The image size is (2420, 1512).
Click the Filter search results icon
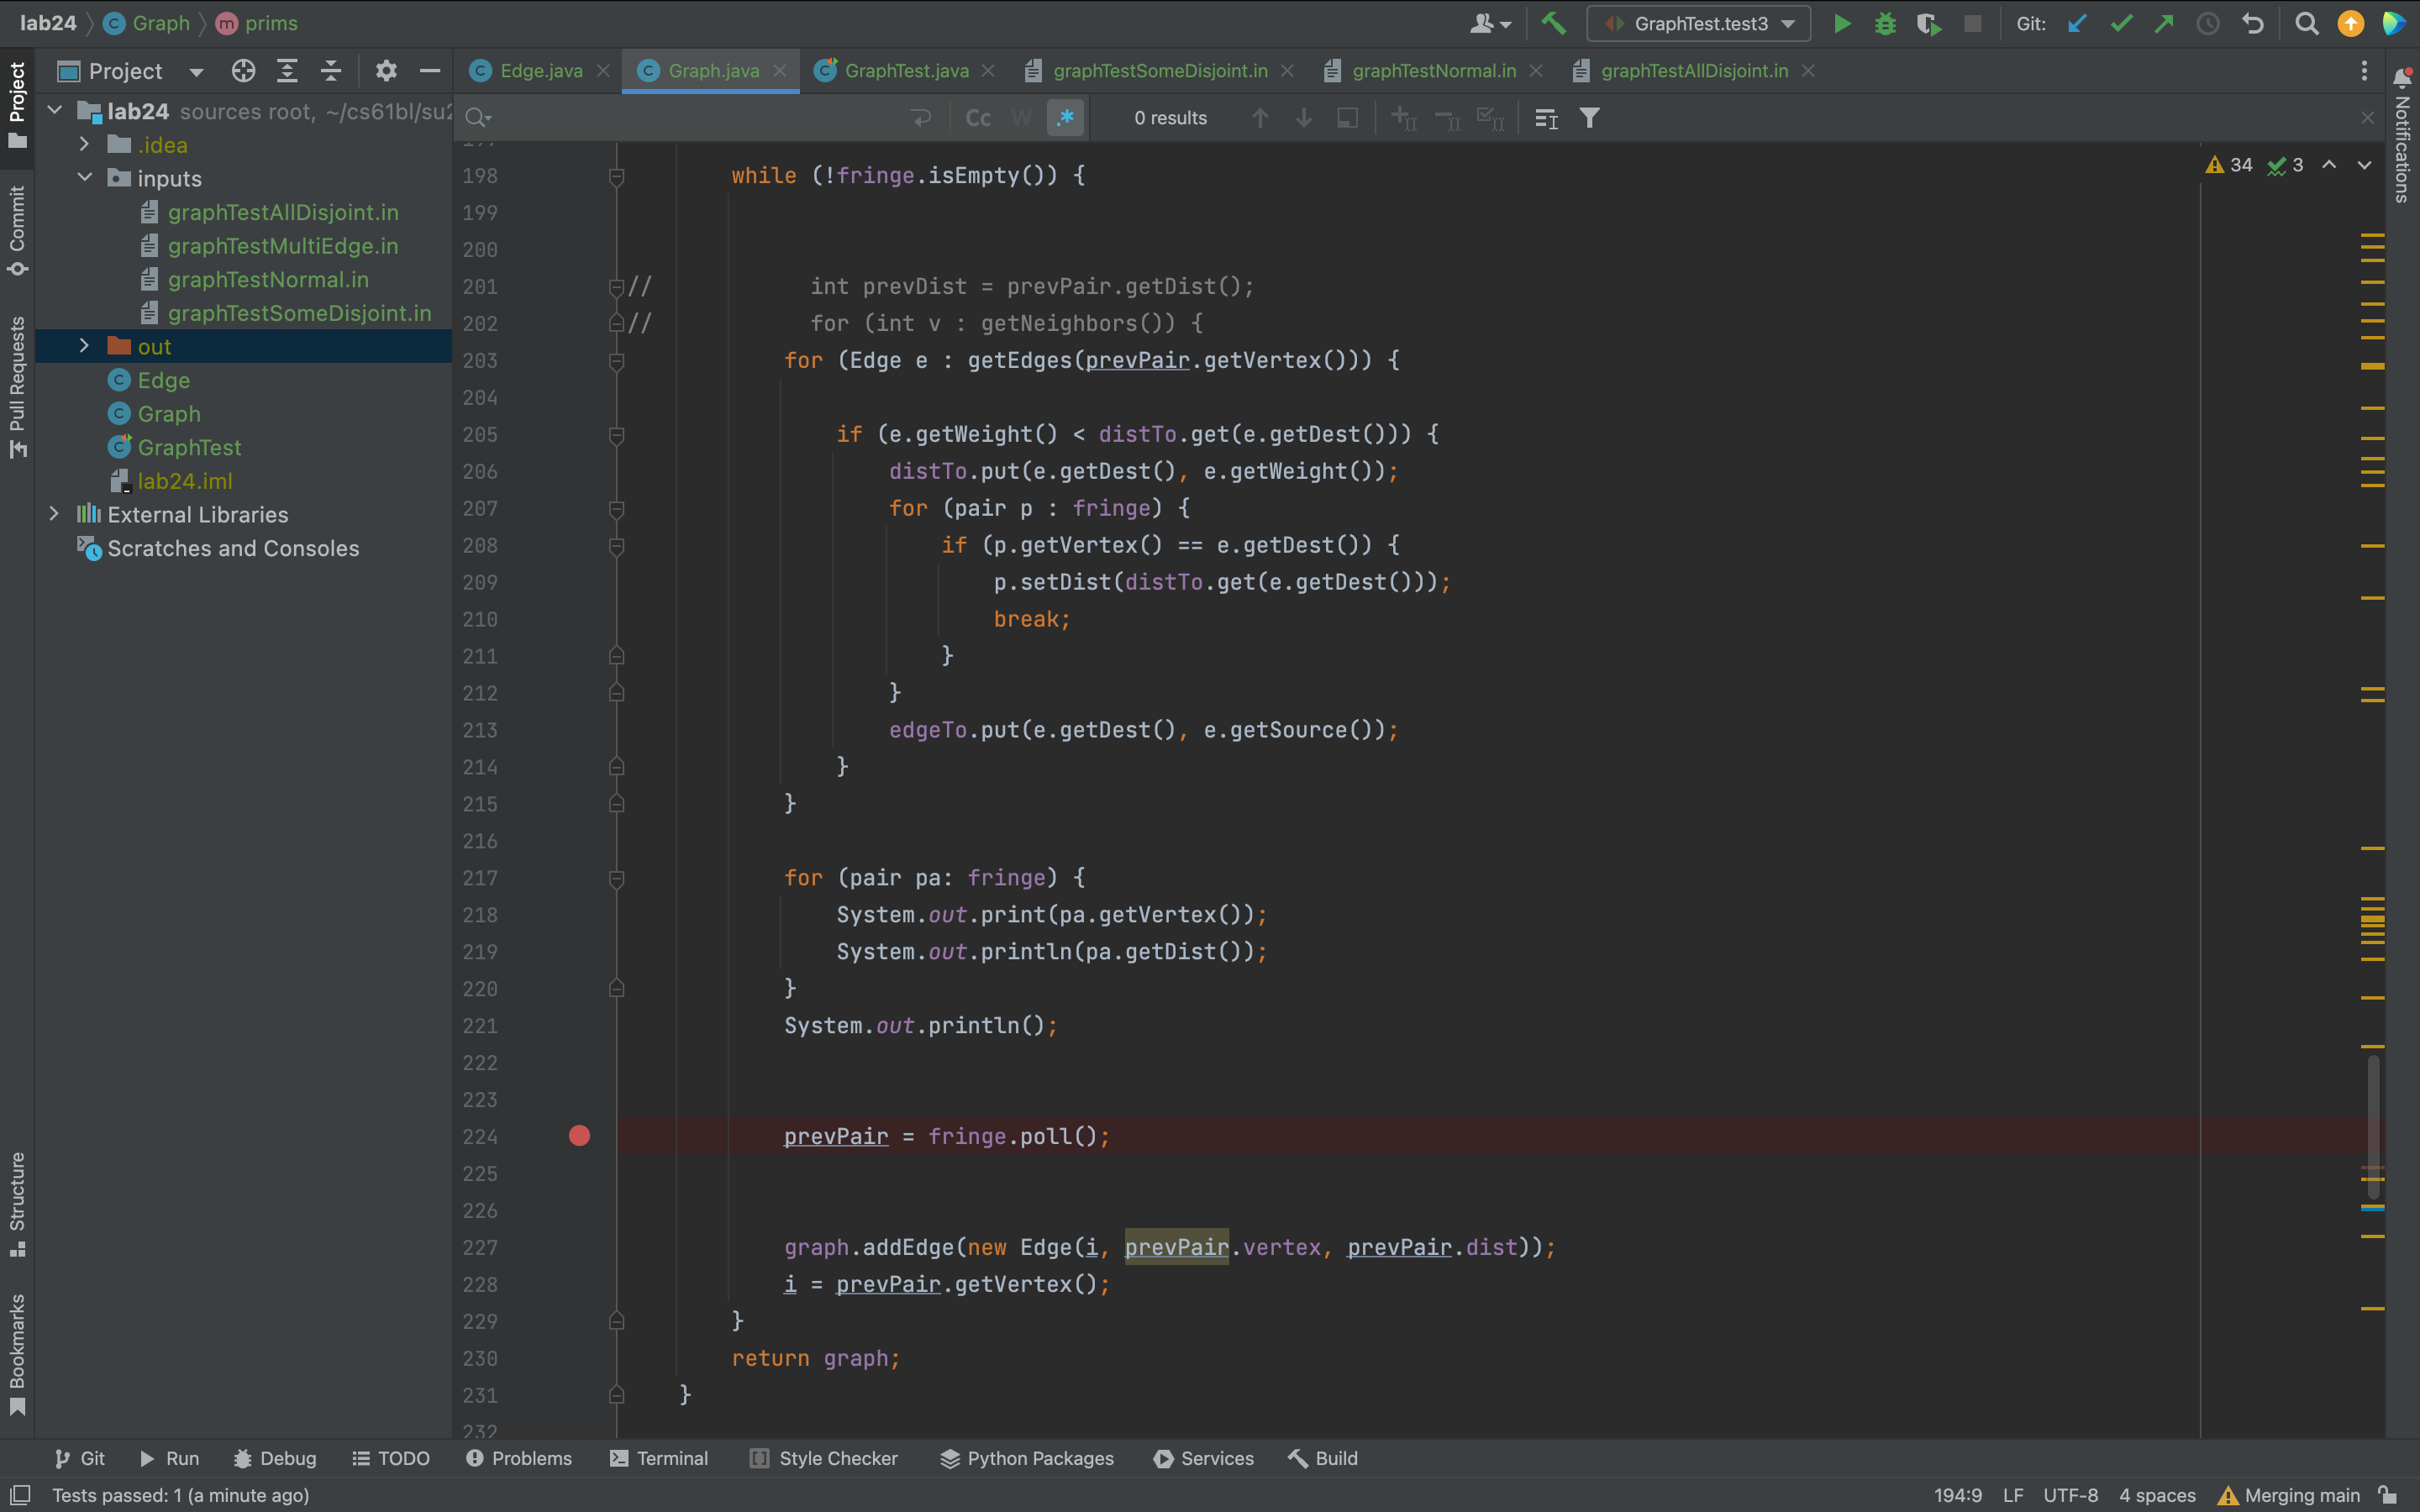pos(1589,119)
